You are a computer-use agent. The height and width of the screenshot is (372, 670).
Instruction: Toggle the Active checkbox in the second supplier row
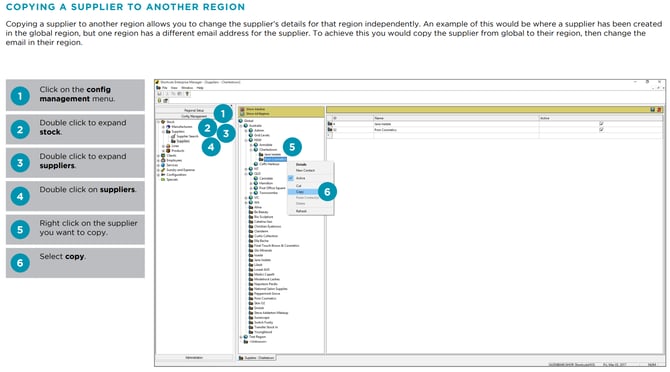pyautogui.click(x=602, y=129)
